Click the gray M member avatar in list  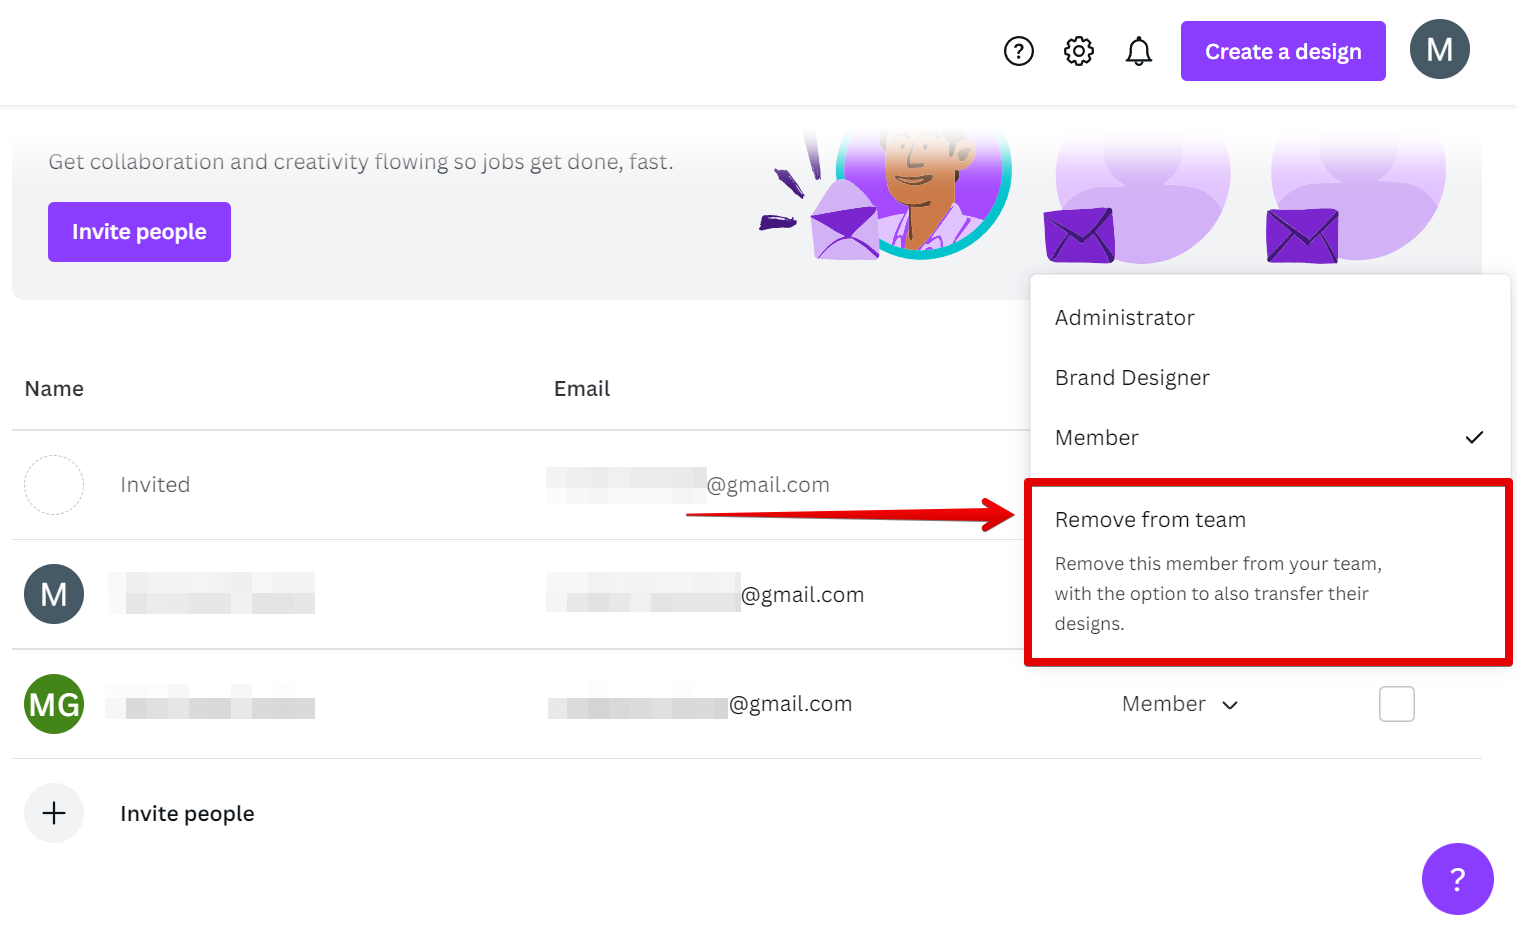[54, 594]
